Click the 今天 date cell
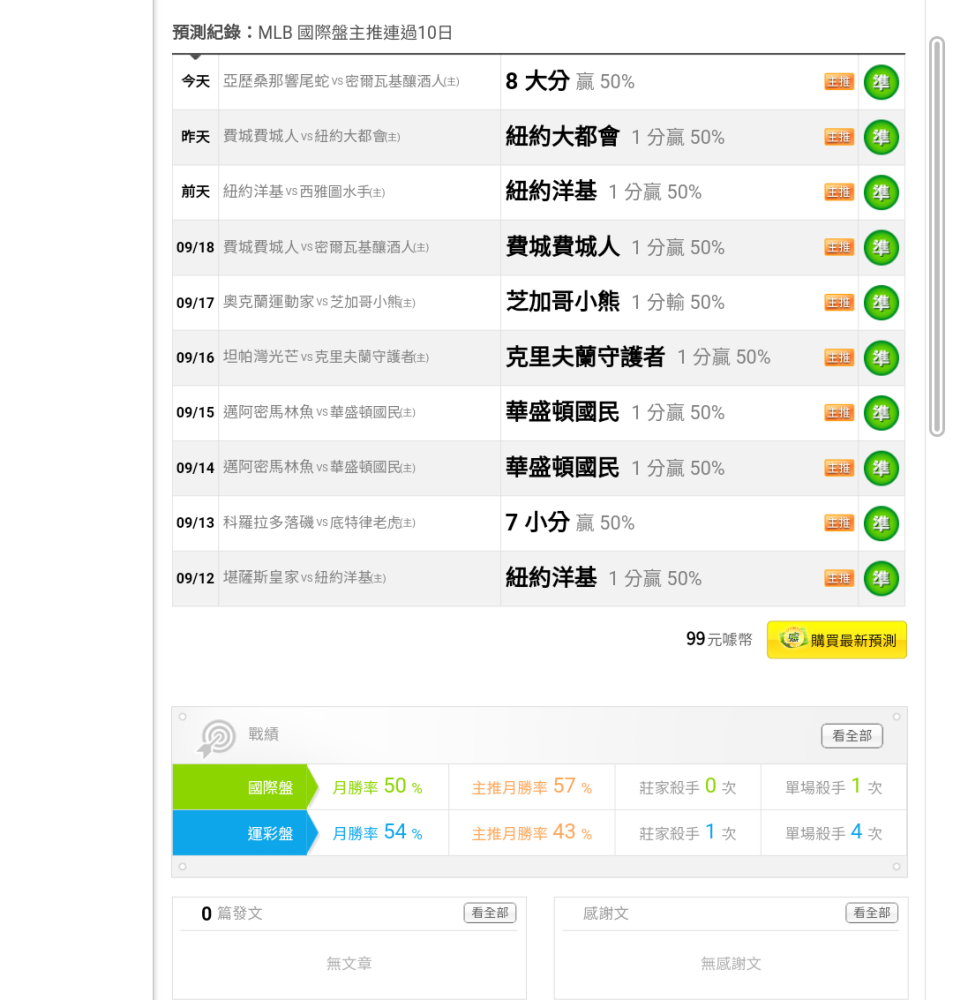 click(195, 82)
